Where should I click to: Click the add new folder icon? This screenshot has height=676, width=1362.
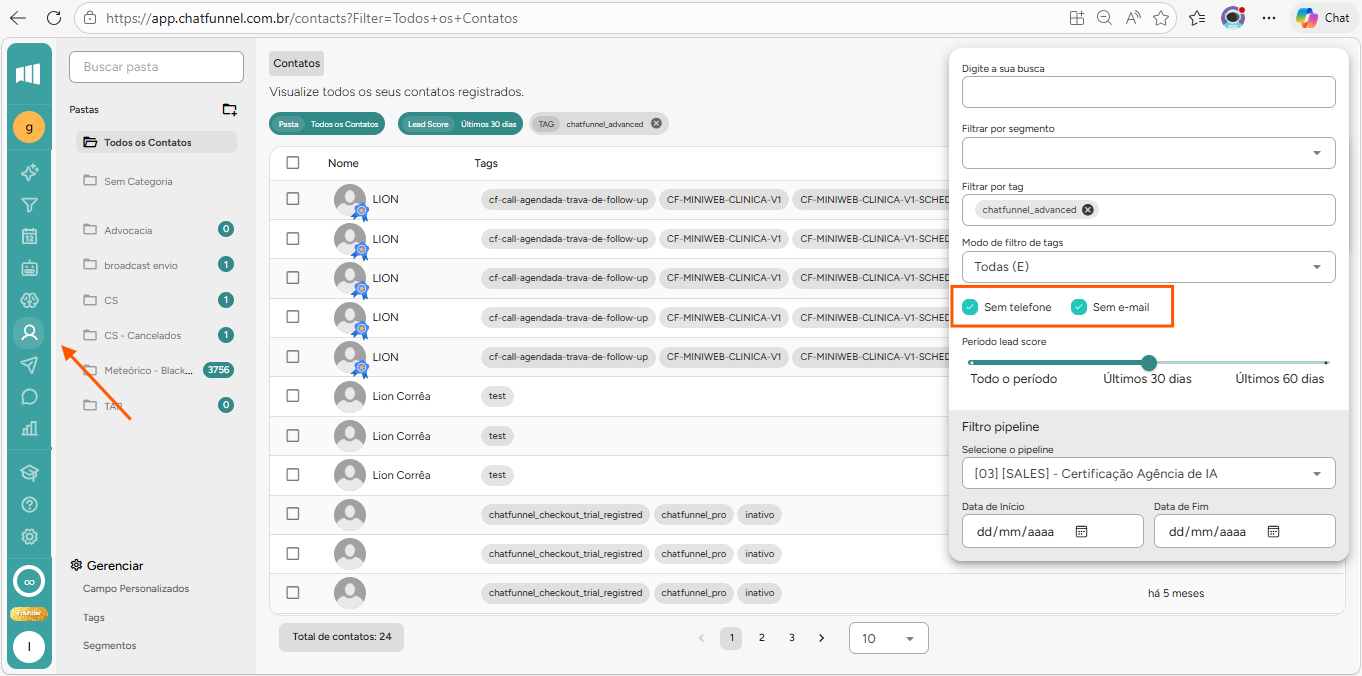pyautogui.click(x=229, y=110)
